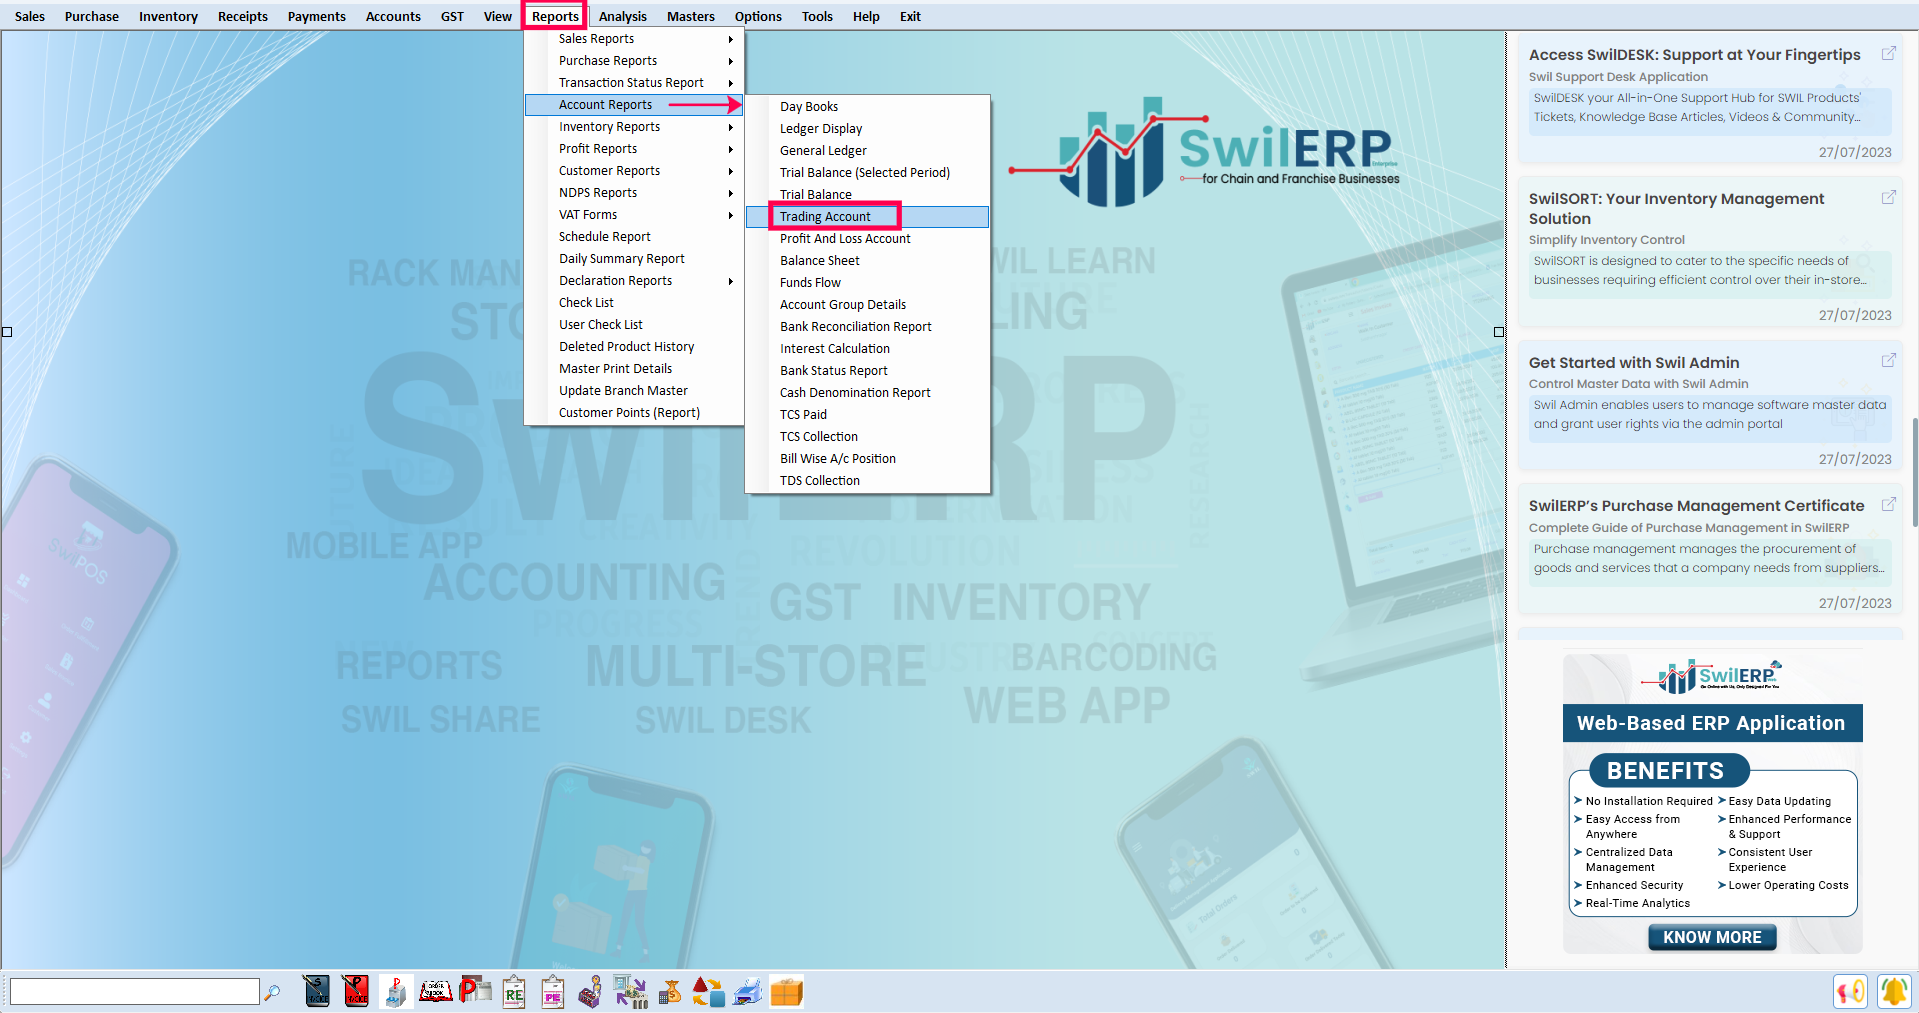This screenshot has height=1013, width=1919.
Task: Open Interest Calculation report
Action: click(x=867, y=348)
